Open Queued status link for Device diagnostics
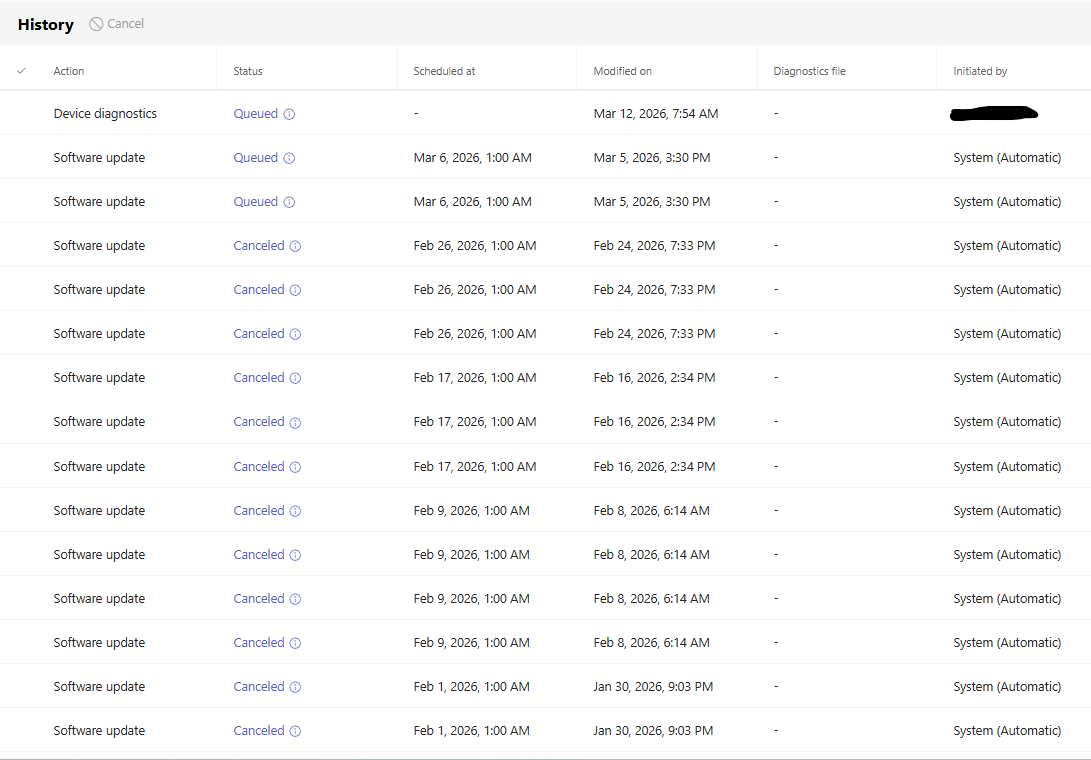The width and height of the screenshot is (1091, 760). coord(255,113)
